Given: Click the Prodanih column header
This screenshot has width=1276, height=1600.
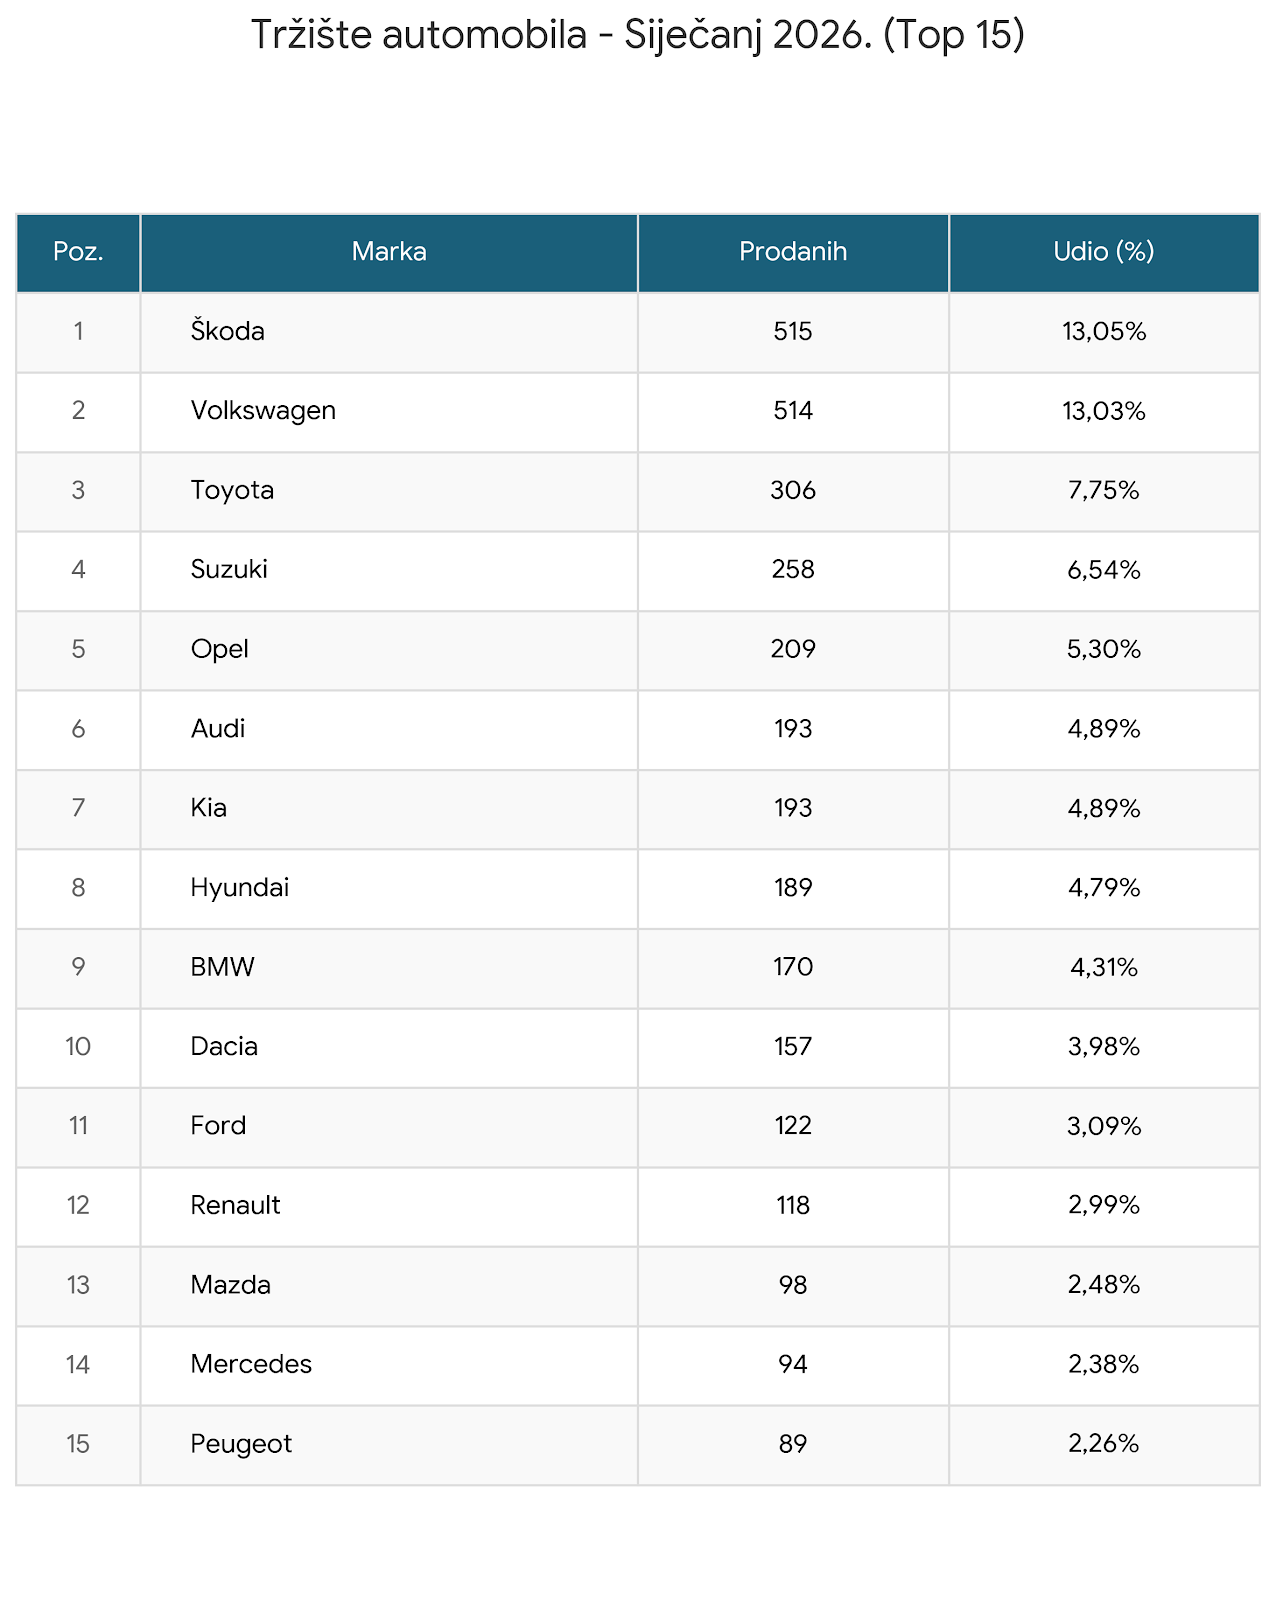Looking at the screenshot, I should tap(793, 252).
